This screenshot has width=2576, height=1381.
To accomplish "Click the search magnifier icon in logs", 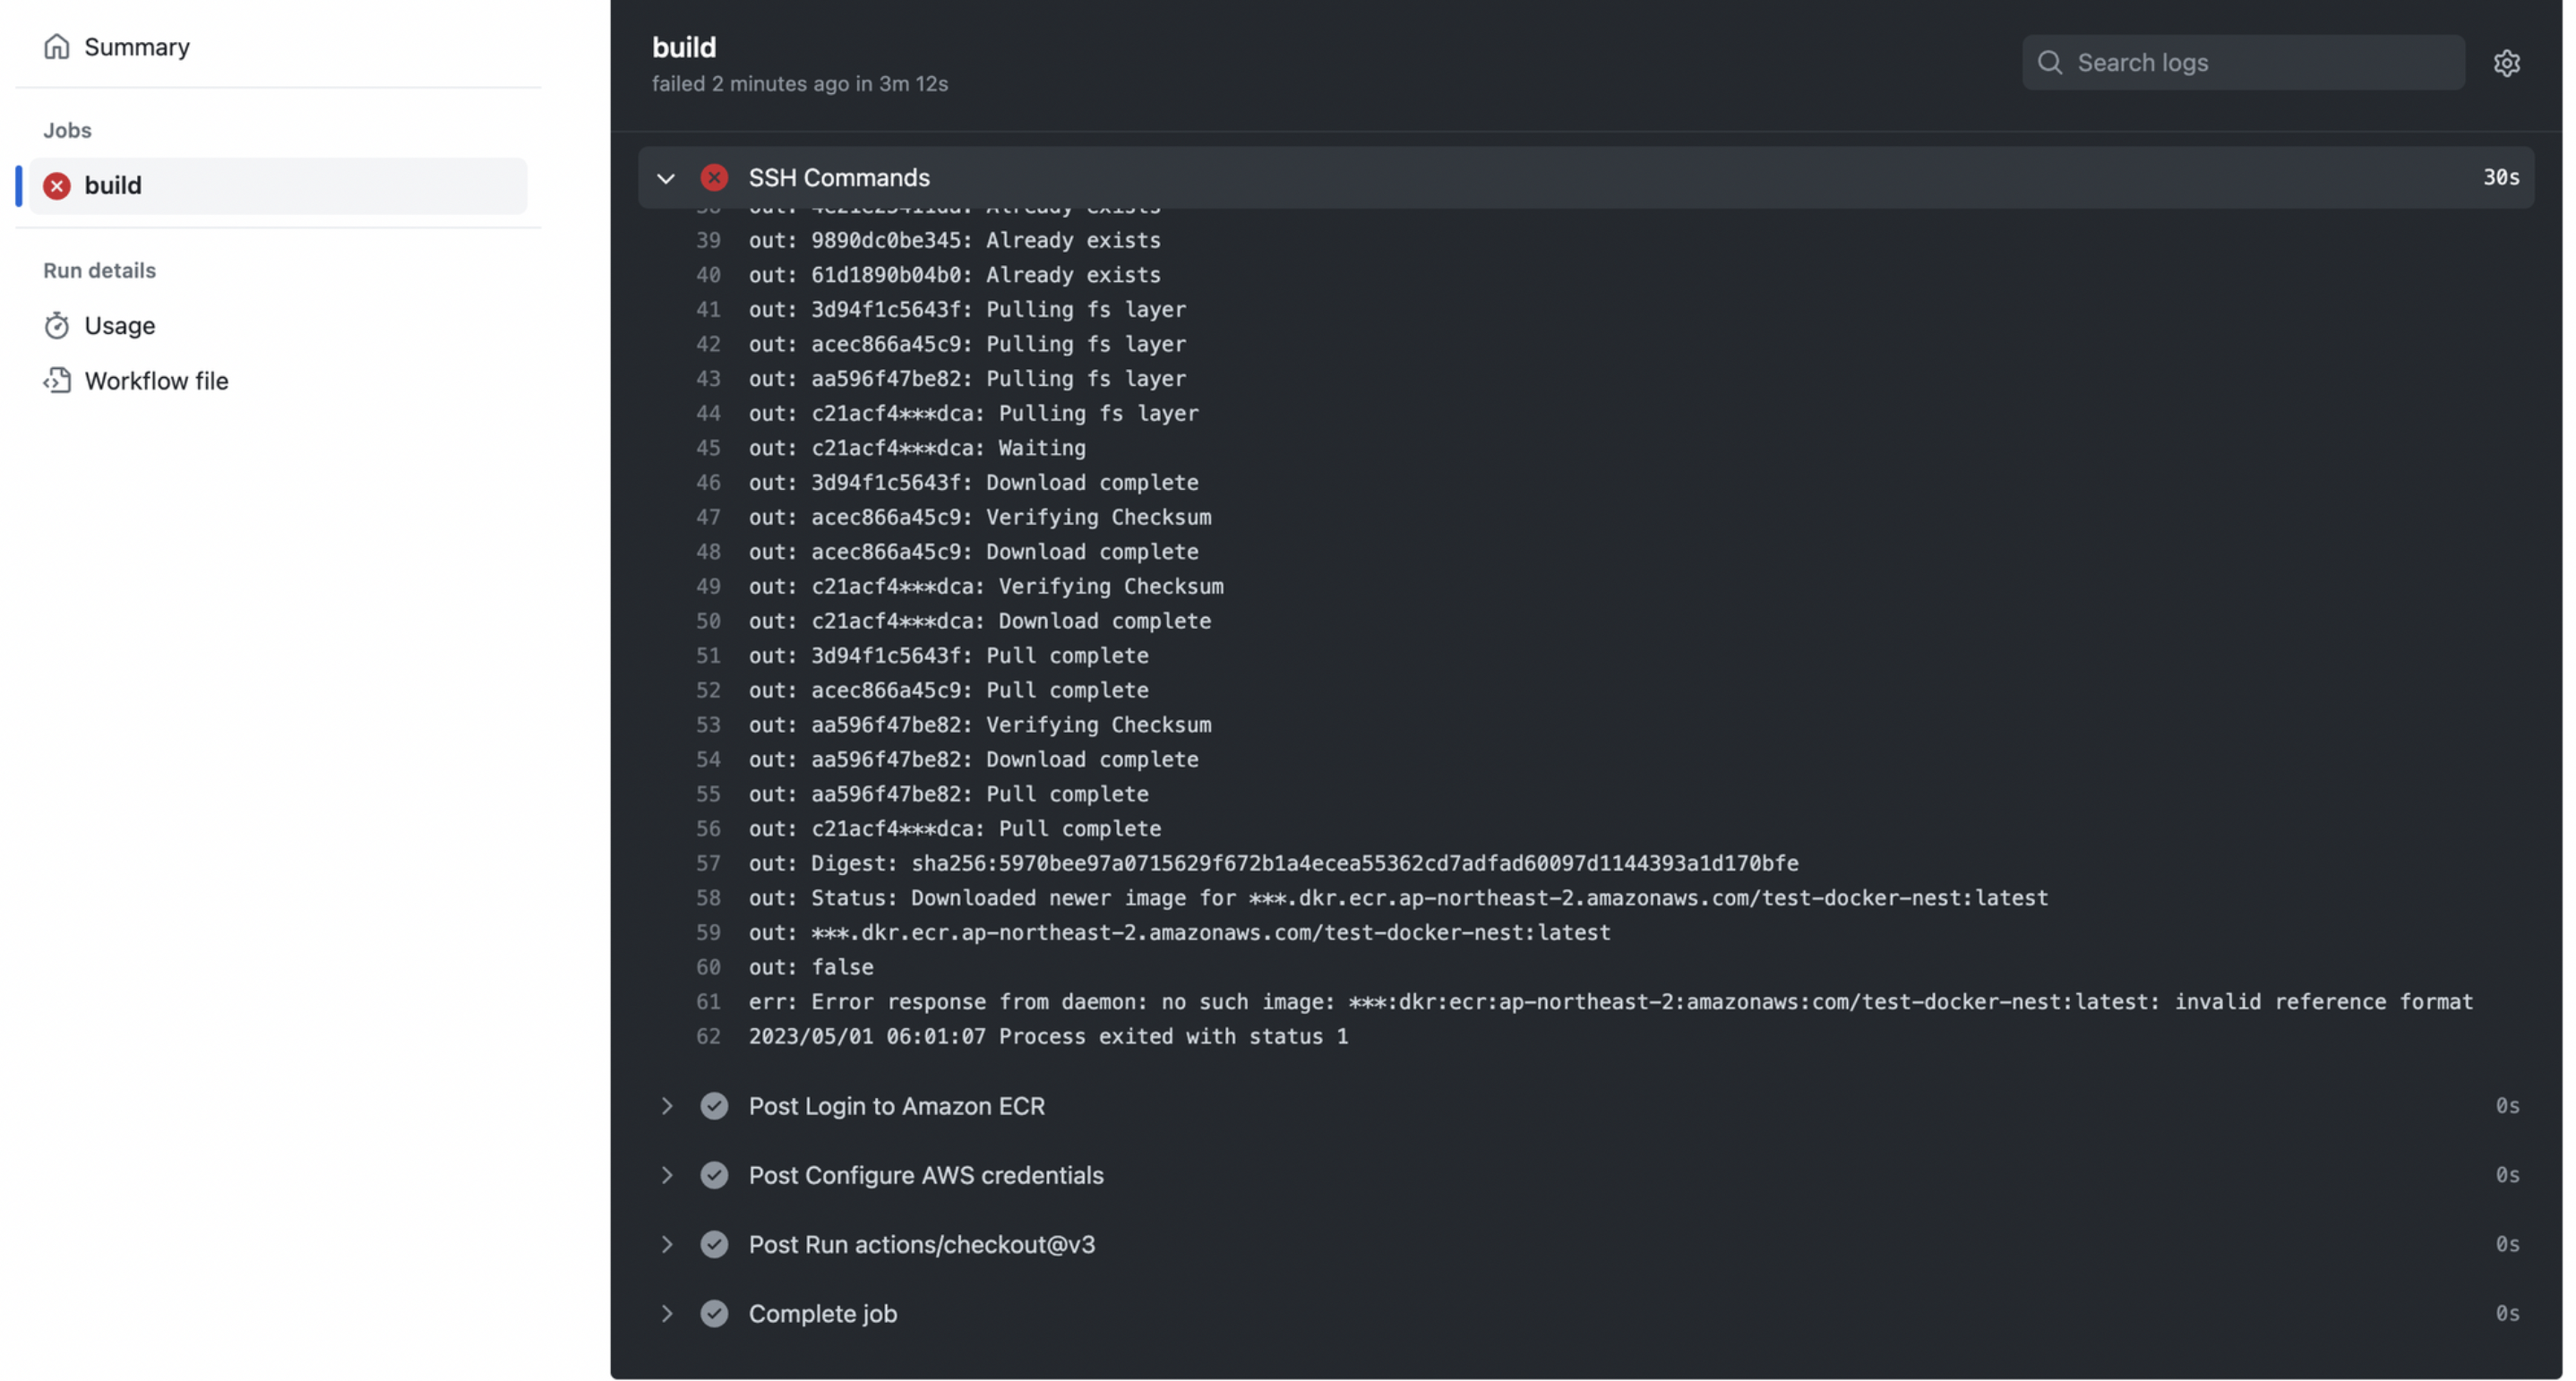I will (x=2050, y=63).
